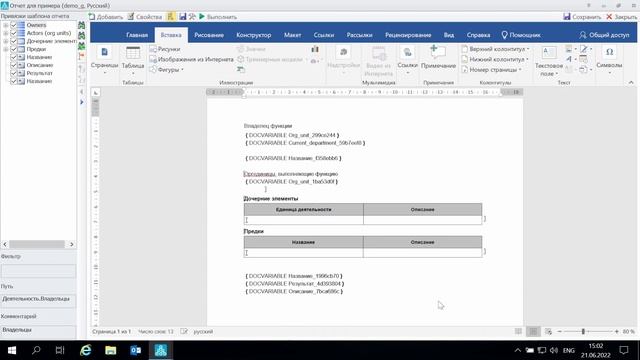Click into the Фильтр input field
Screen dimensions: 640x360
[38, 271]
